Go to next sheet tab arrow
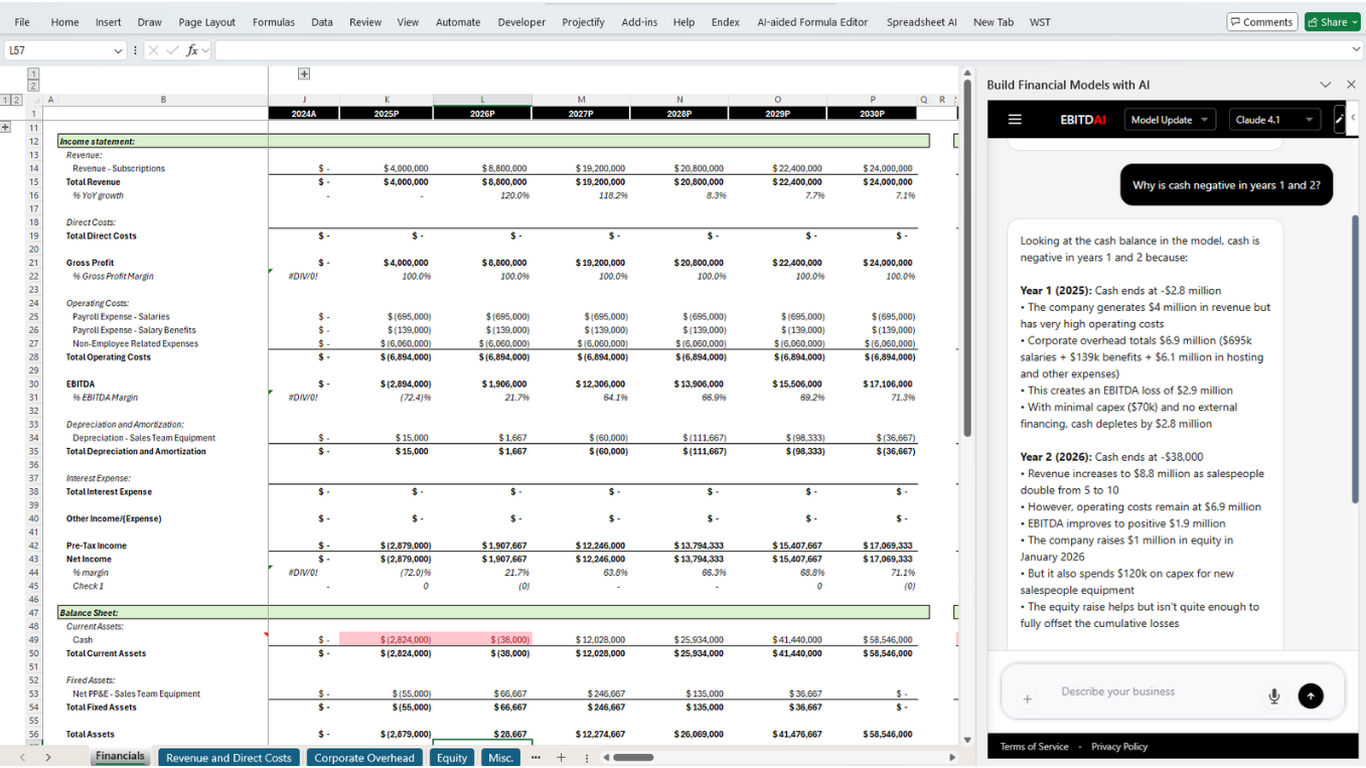The image size is (1366, 768). pos(49,758)
